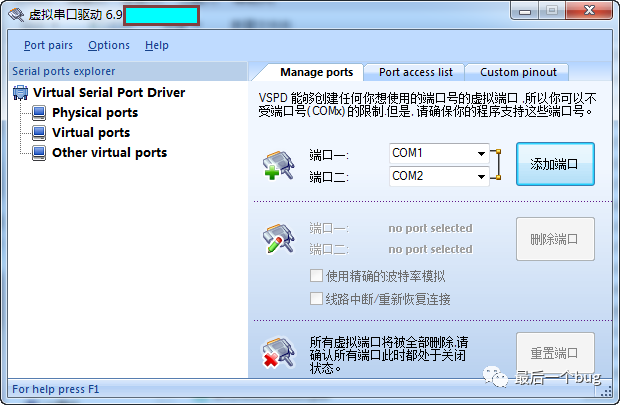Viewport: 620px width, 405px height.
Task: Open the Port pairs menu
Action: [48, 45]
